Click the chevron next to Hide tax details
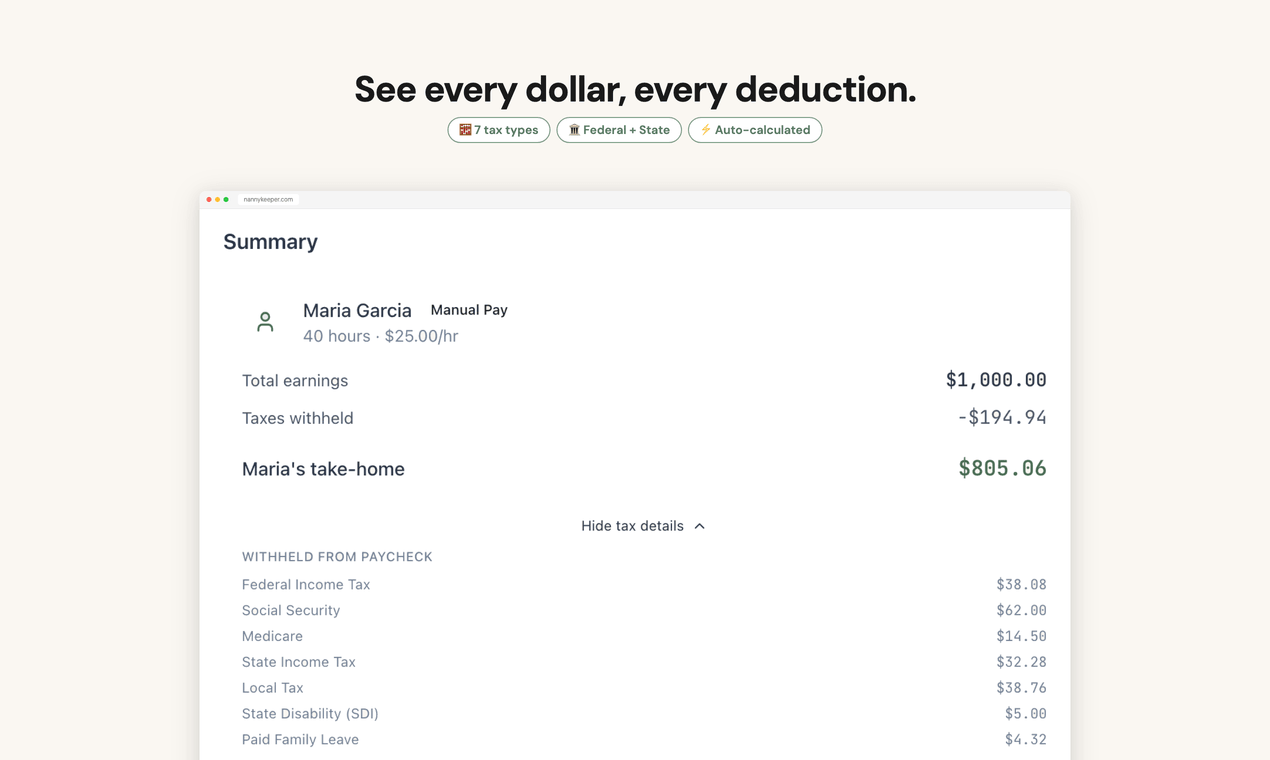This screenshot has width=1270, height=760. pos(699,526)
